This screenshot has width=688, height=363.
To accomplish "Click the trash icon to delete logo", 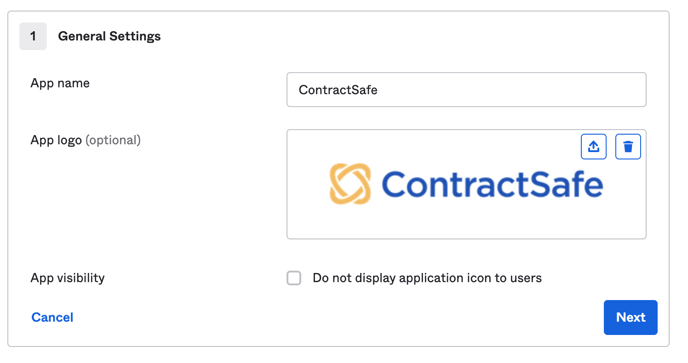I will pos(628,147).
